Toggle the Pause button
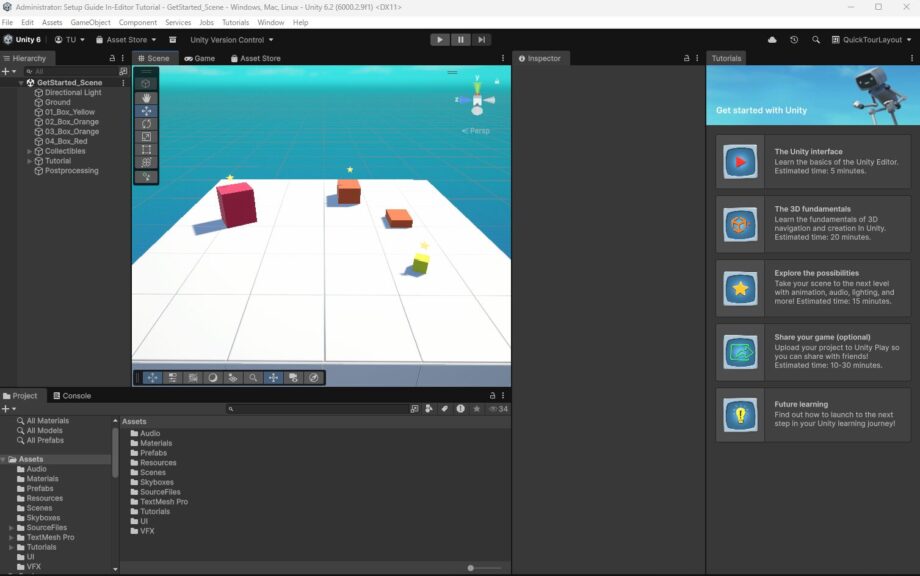 461,40
